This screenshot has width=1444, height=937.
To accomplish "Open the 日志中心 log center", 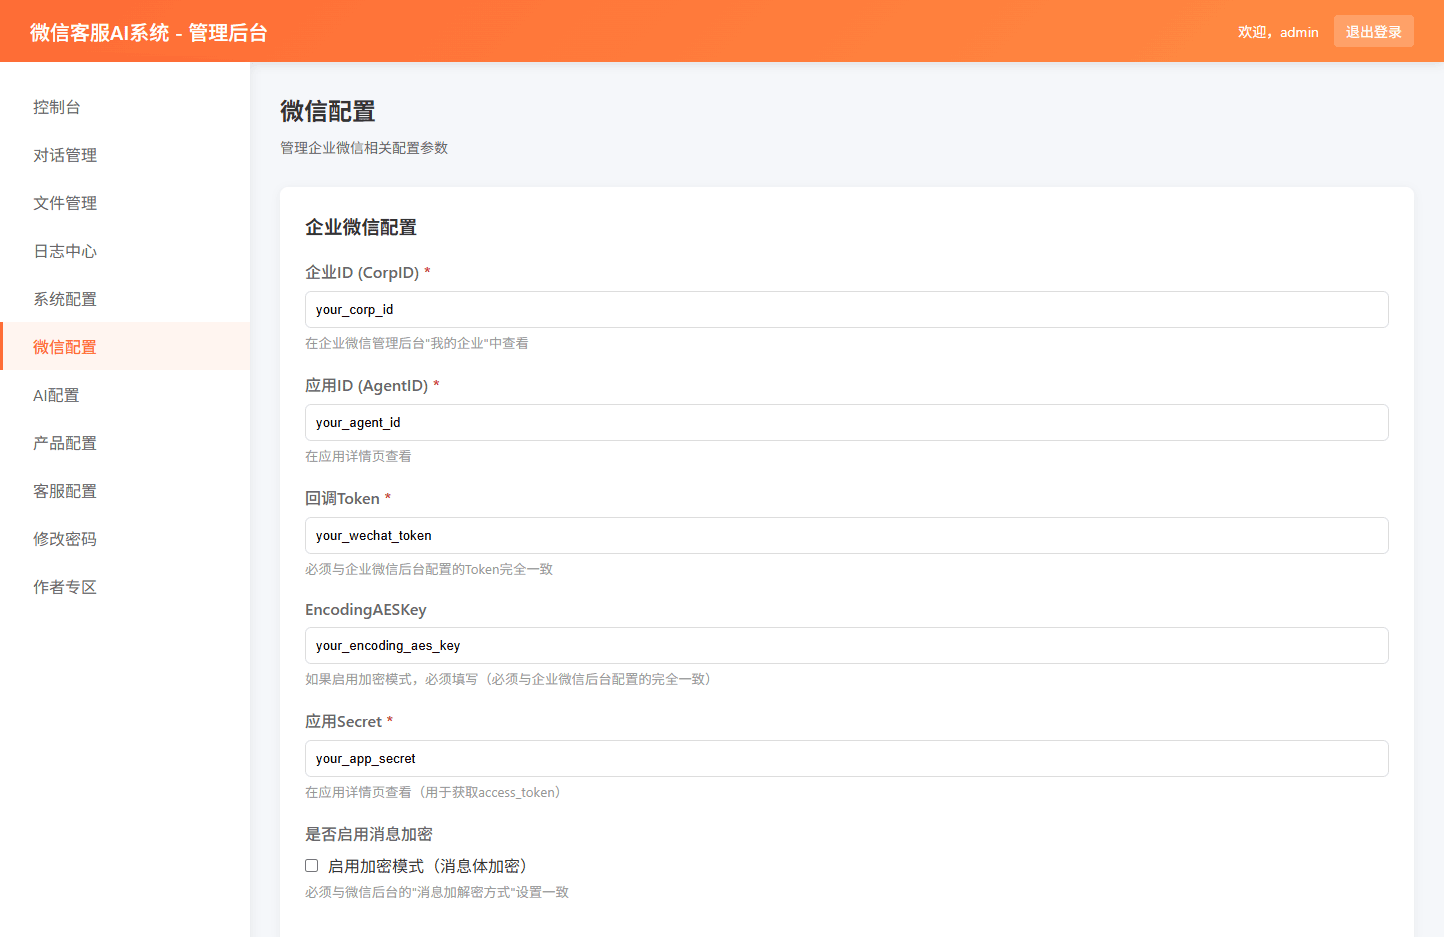I will pos(64,251).
